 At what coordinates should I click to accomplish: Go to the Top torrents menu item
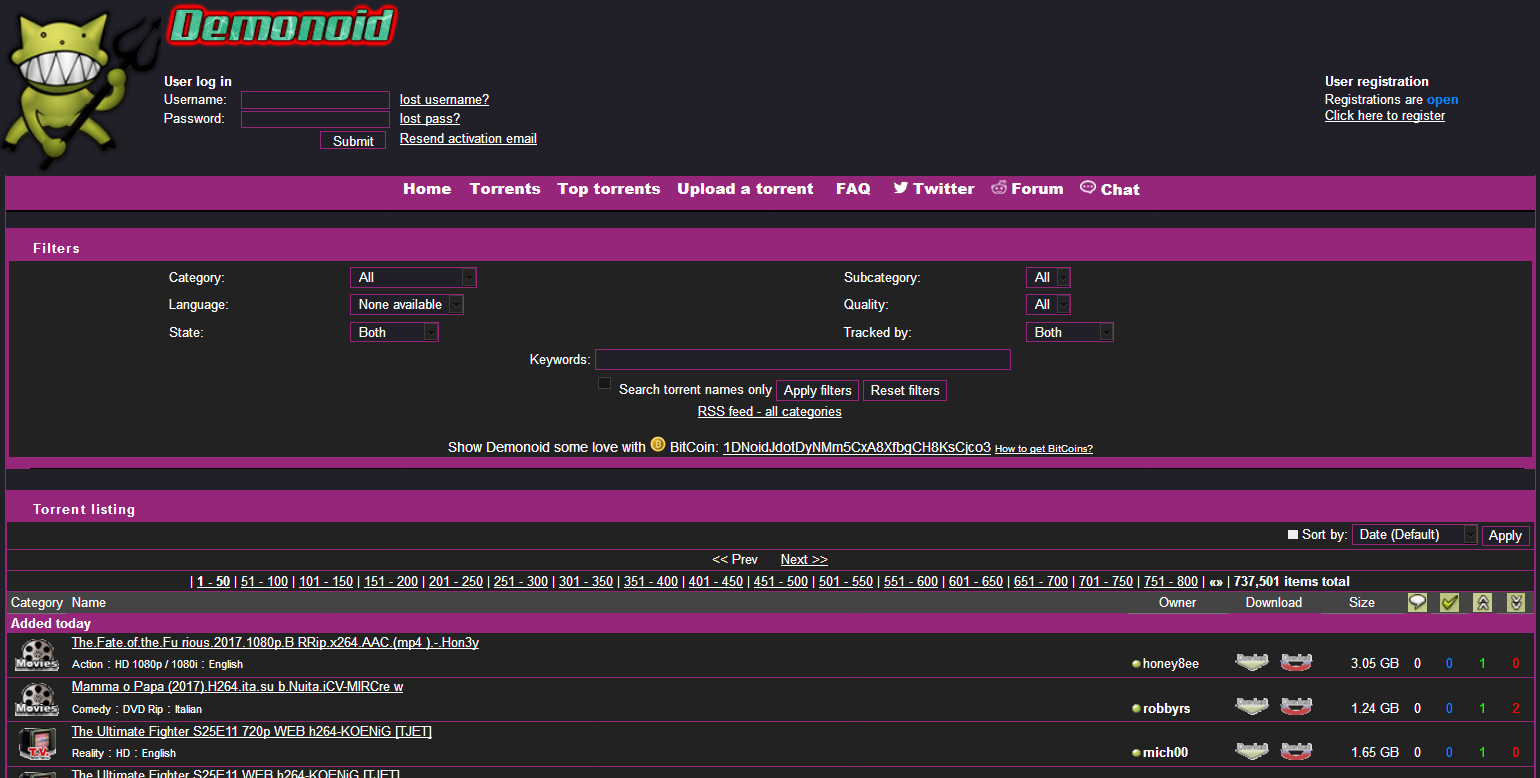pyautogui.click(x=608, y=188)
